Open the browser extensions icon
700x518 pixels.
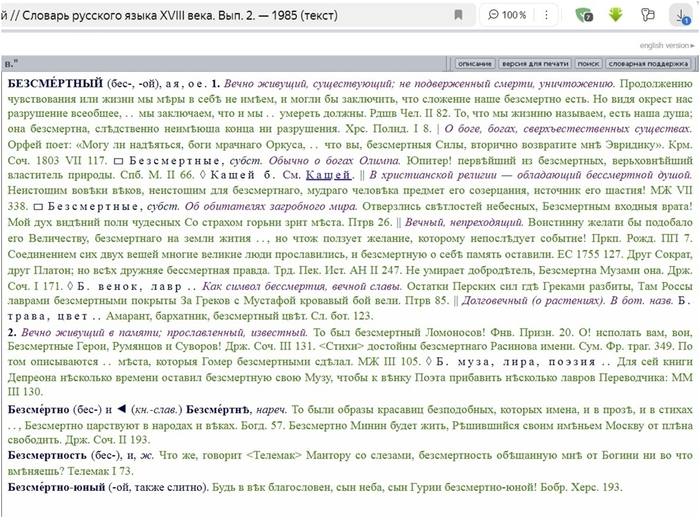coord(648,15)
